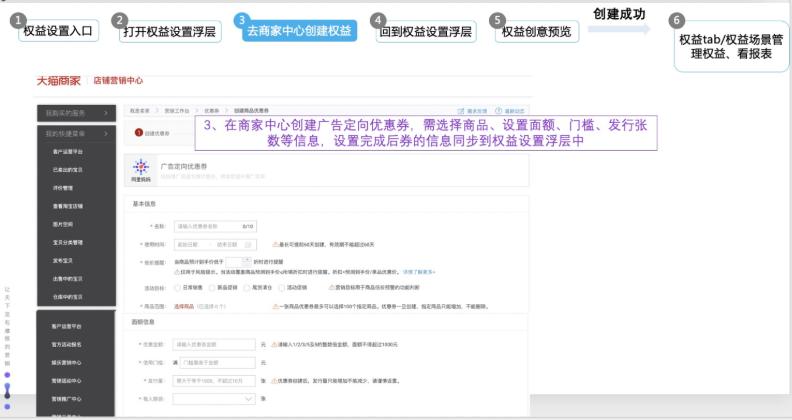Image resolution: width=792 pixels, height=420 pixels.
Task: Click the 结束日期 end date field
Action: (227, 244)
